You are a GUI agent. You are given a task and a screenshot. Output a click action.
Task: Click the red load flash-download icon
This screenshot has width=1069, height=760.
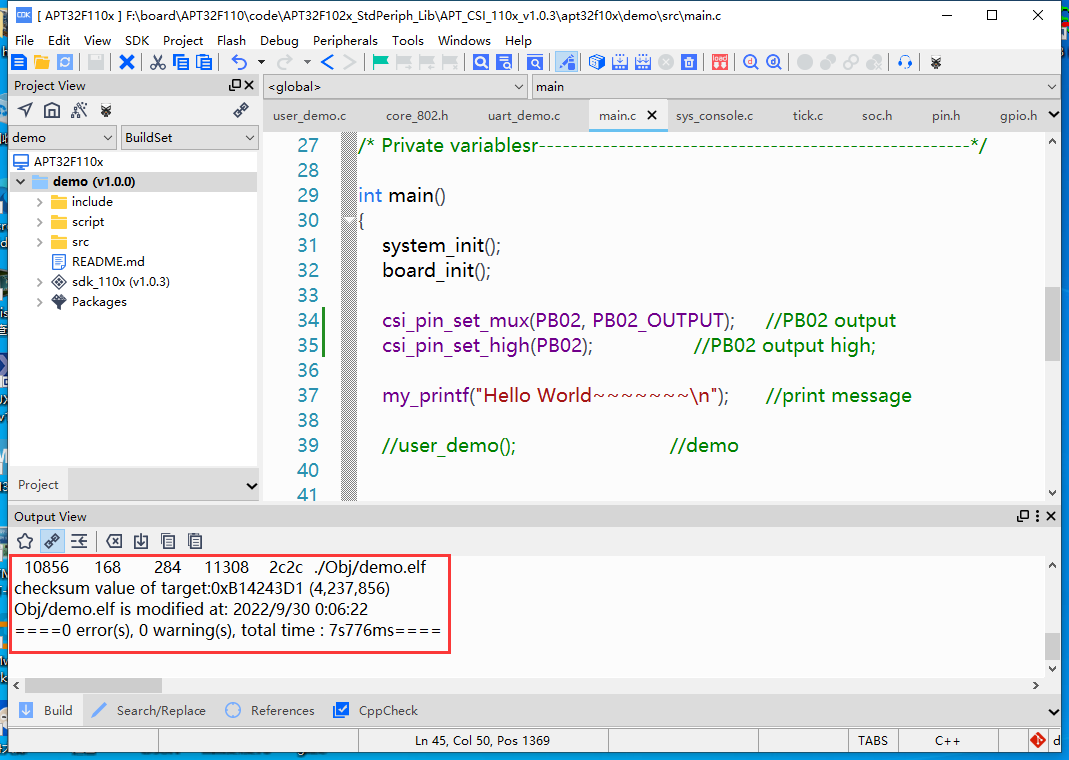pos(719,62)
